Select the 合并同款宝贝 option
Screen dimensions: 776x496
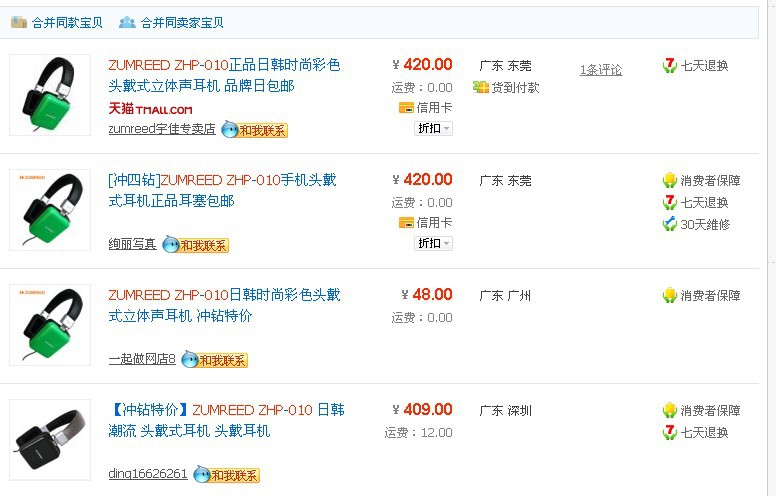[x=67, y=23]
